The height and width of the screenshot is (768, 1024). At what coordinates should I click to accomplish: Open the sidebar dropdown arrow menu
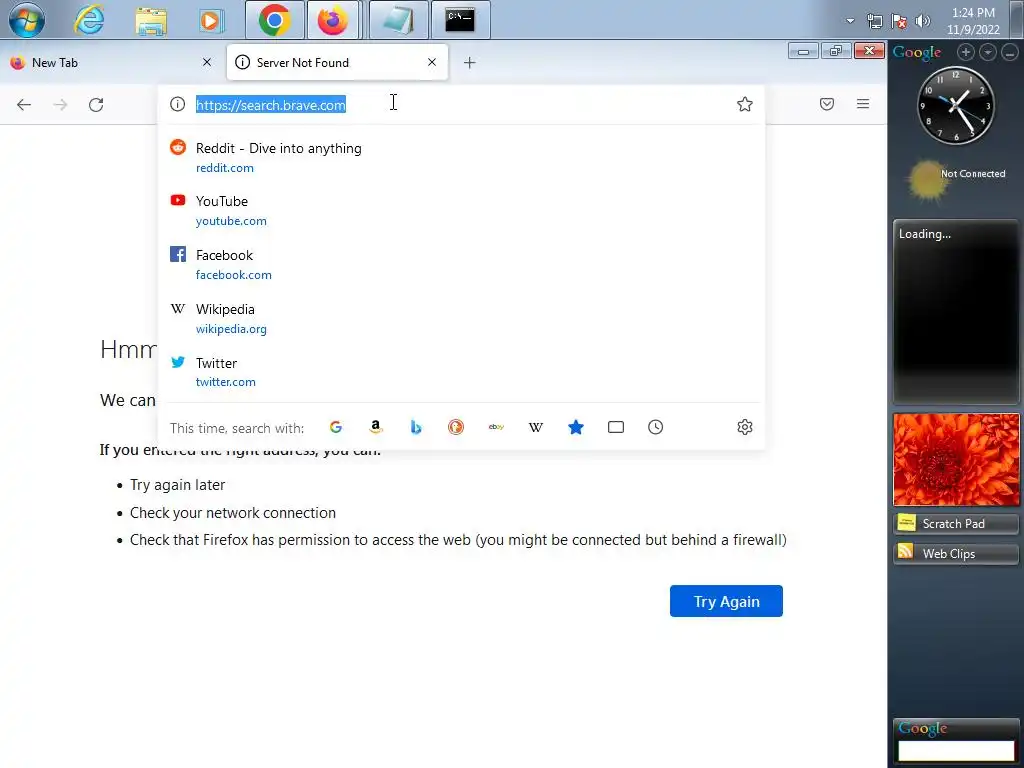coord(988,52)
